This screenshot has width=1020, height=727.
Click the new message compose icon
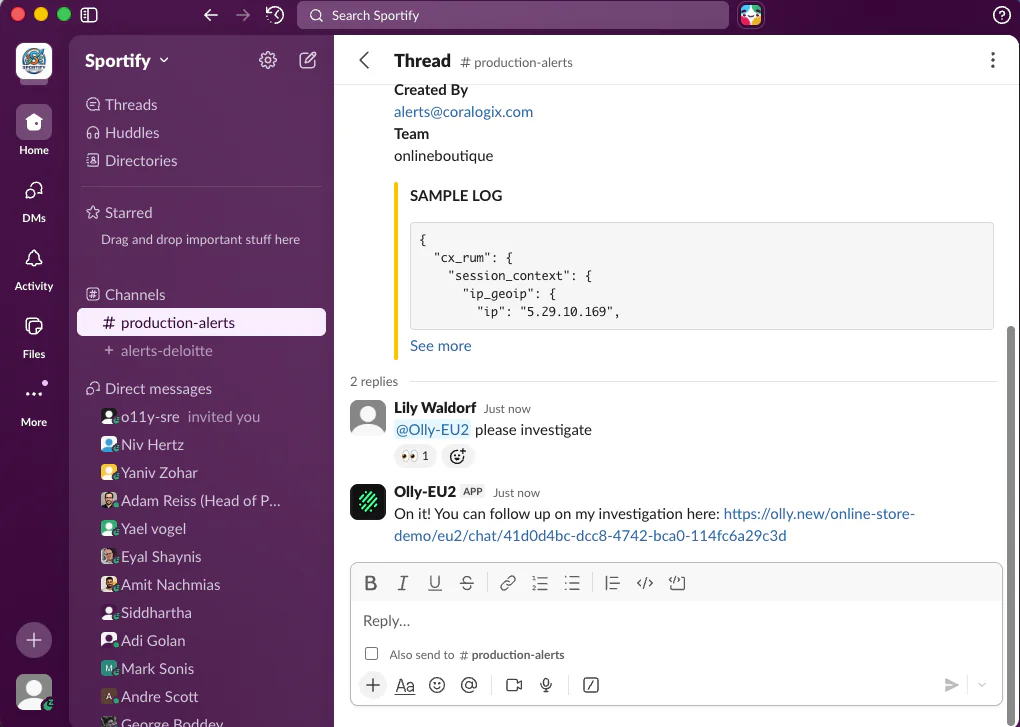[308, 60]
